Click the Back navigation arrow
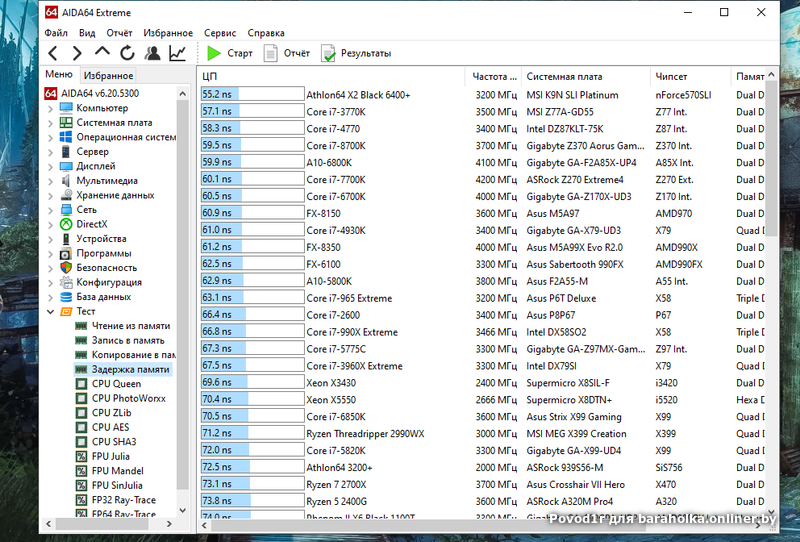The height and width of the screenshot is (542, 800). (52, 53)
